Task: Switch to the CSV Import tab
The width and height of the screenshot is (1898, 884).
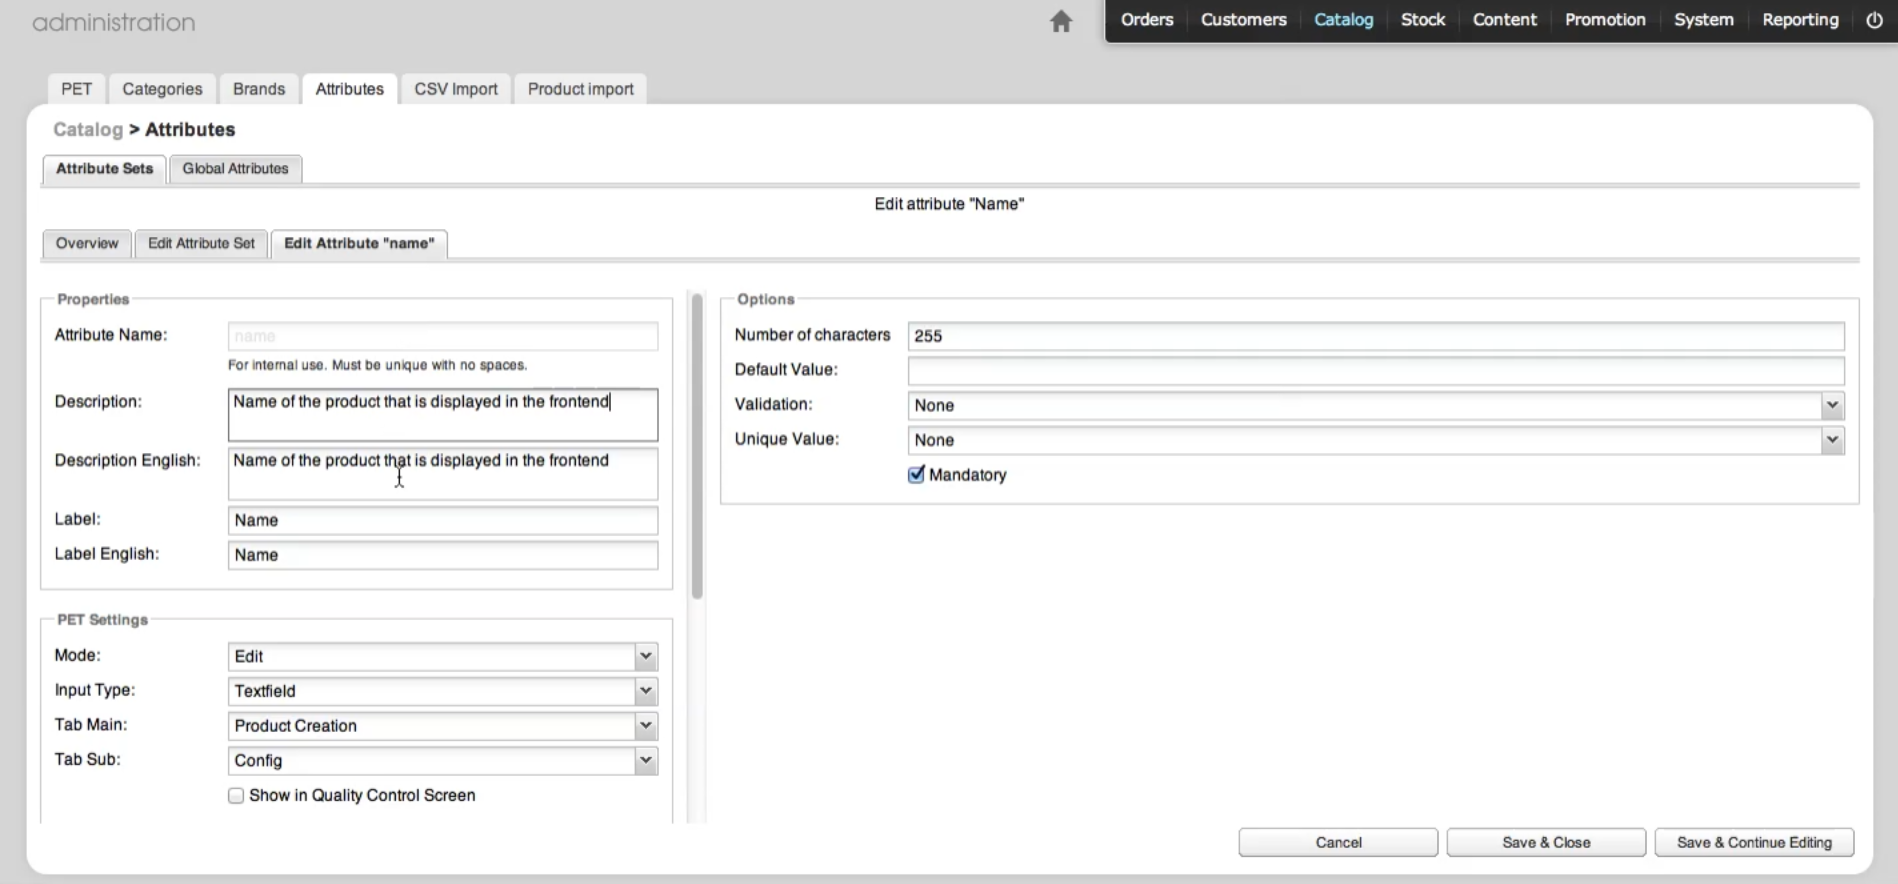Action: (456, 89)
